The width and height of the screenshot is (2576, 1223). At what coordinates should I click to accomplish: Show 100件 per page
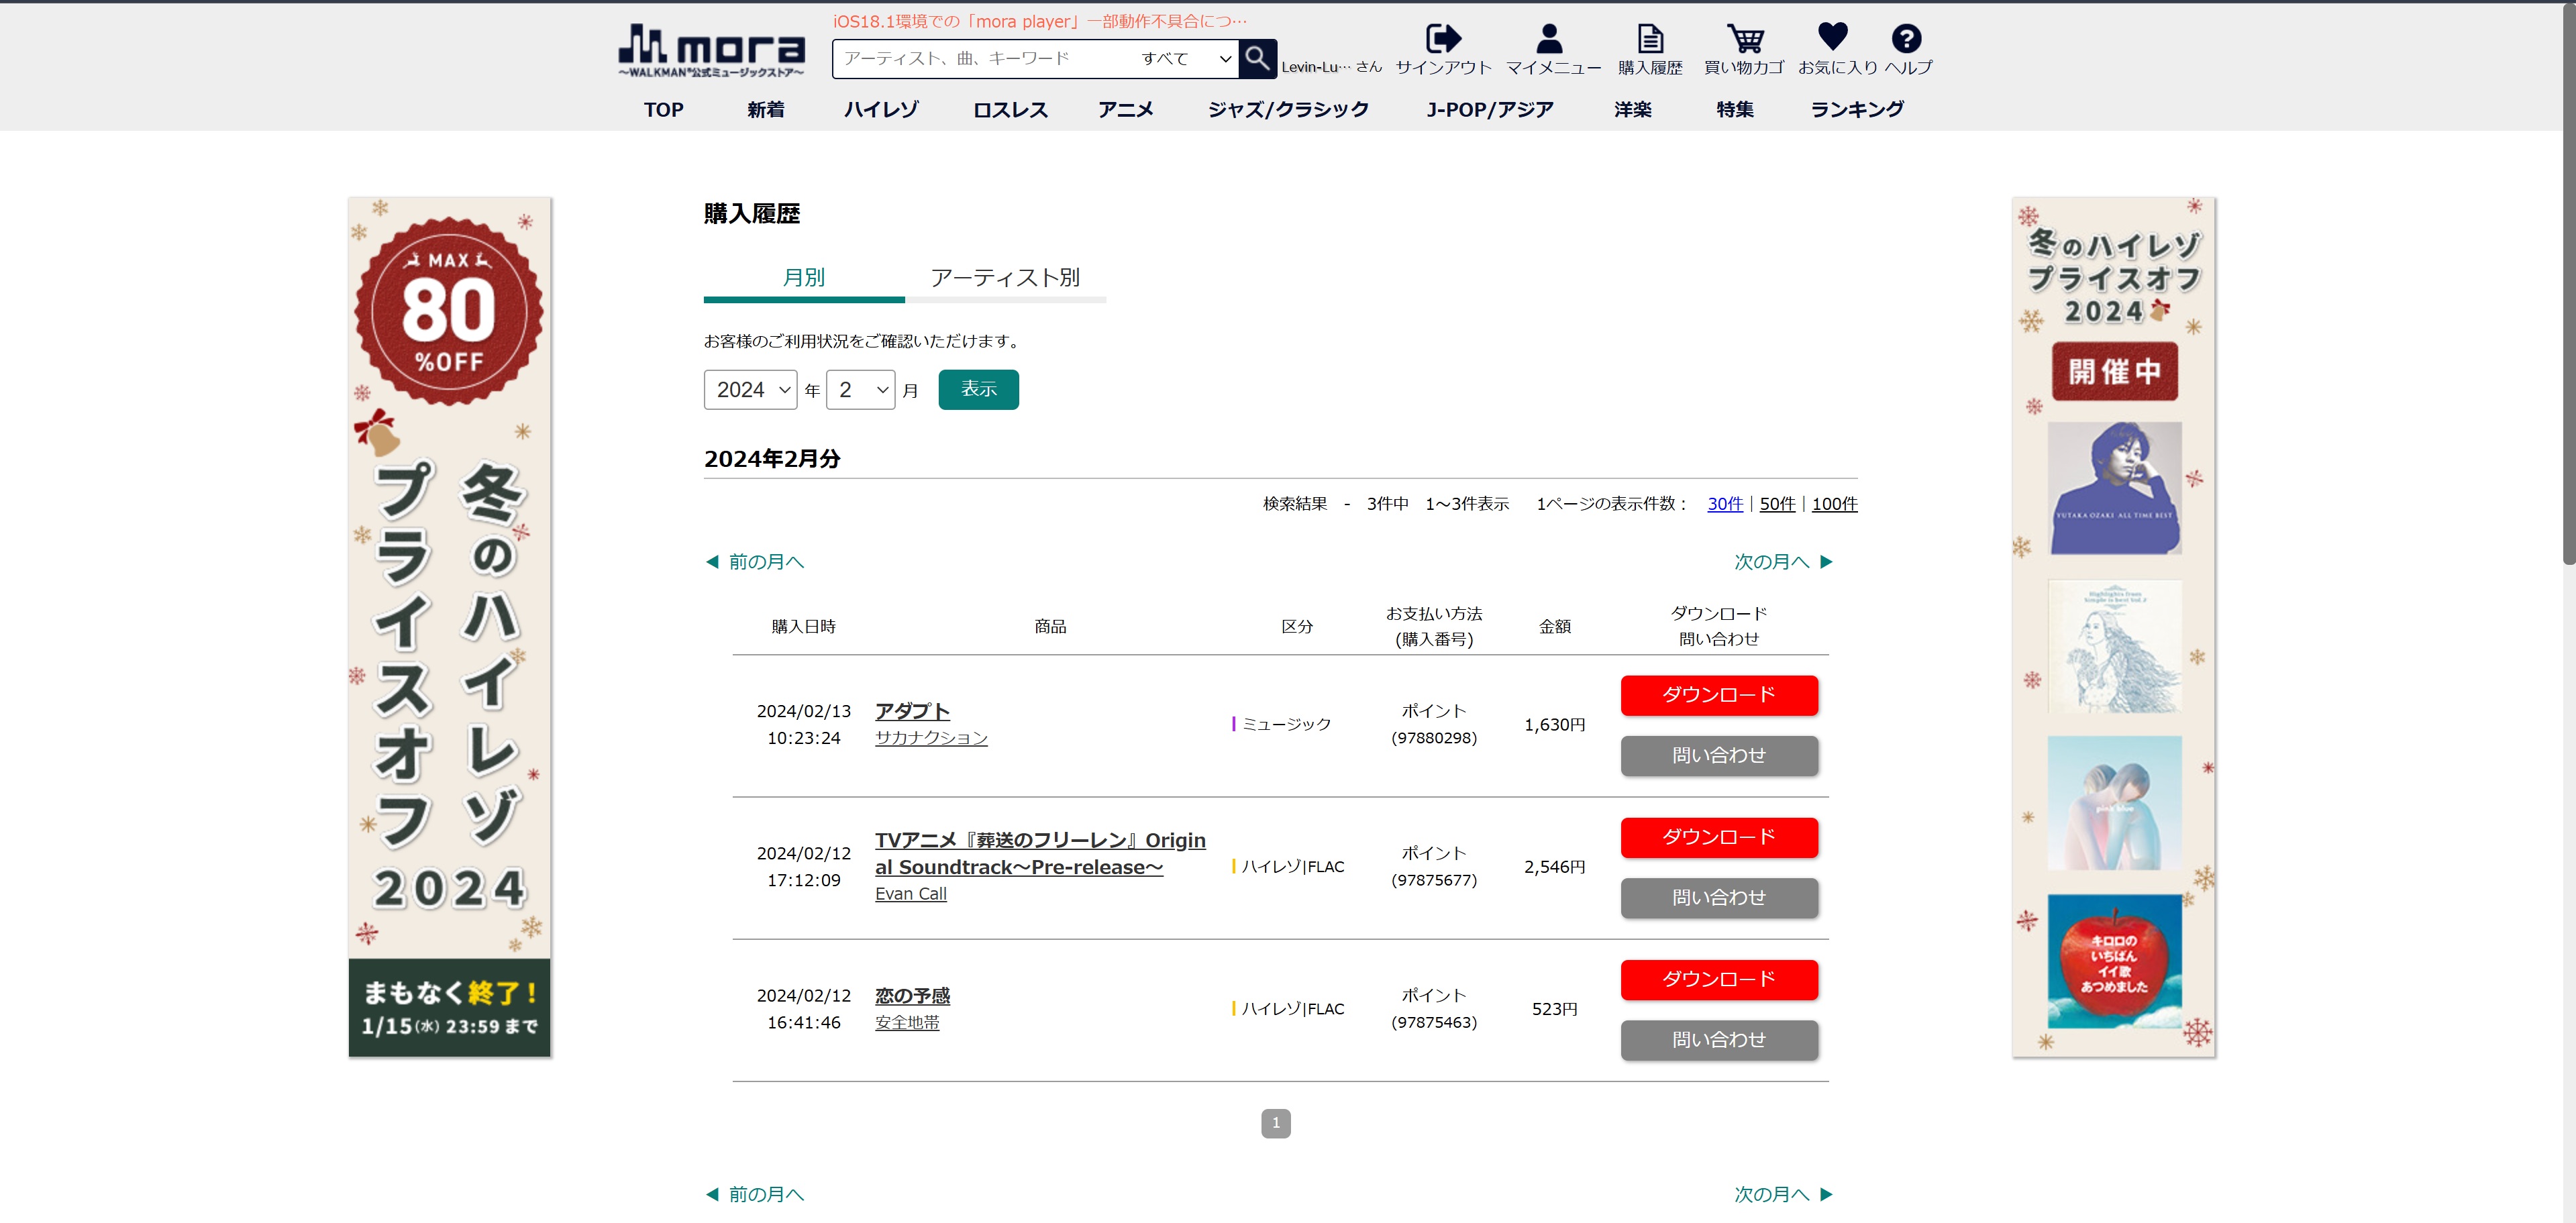(x=1834, y=504)
